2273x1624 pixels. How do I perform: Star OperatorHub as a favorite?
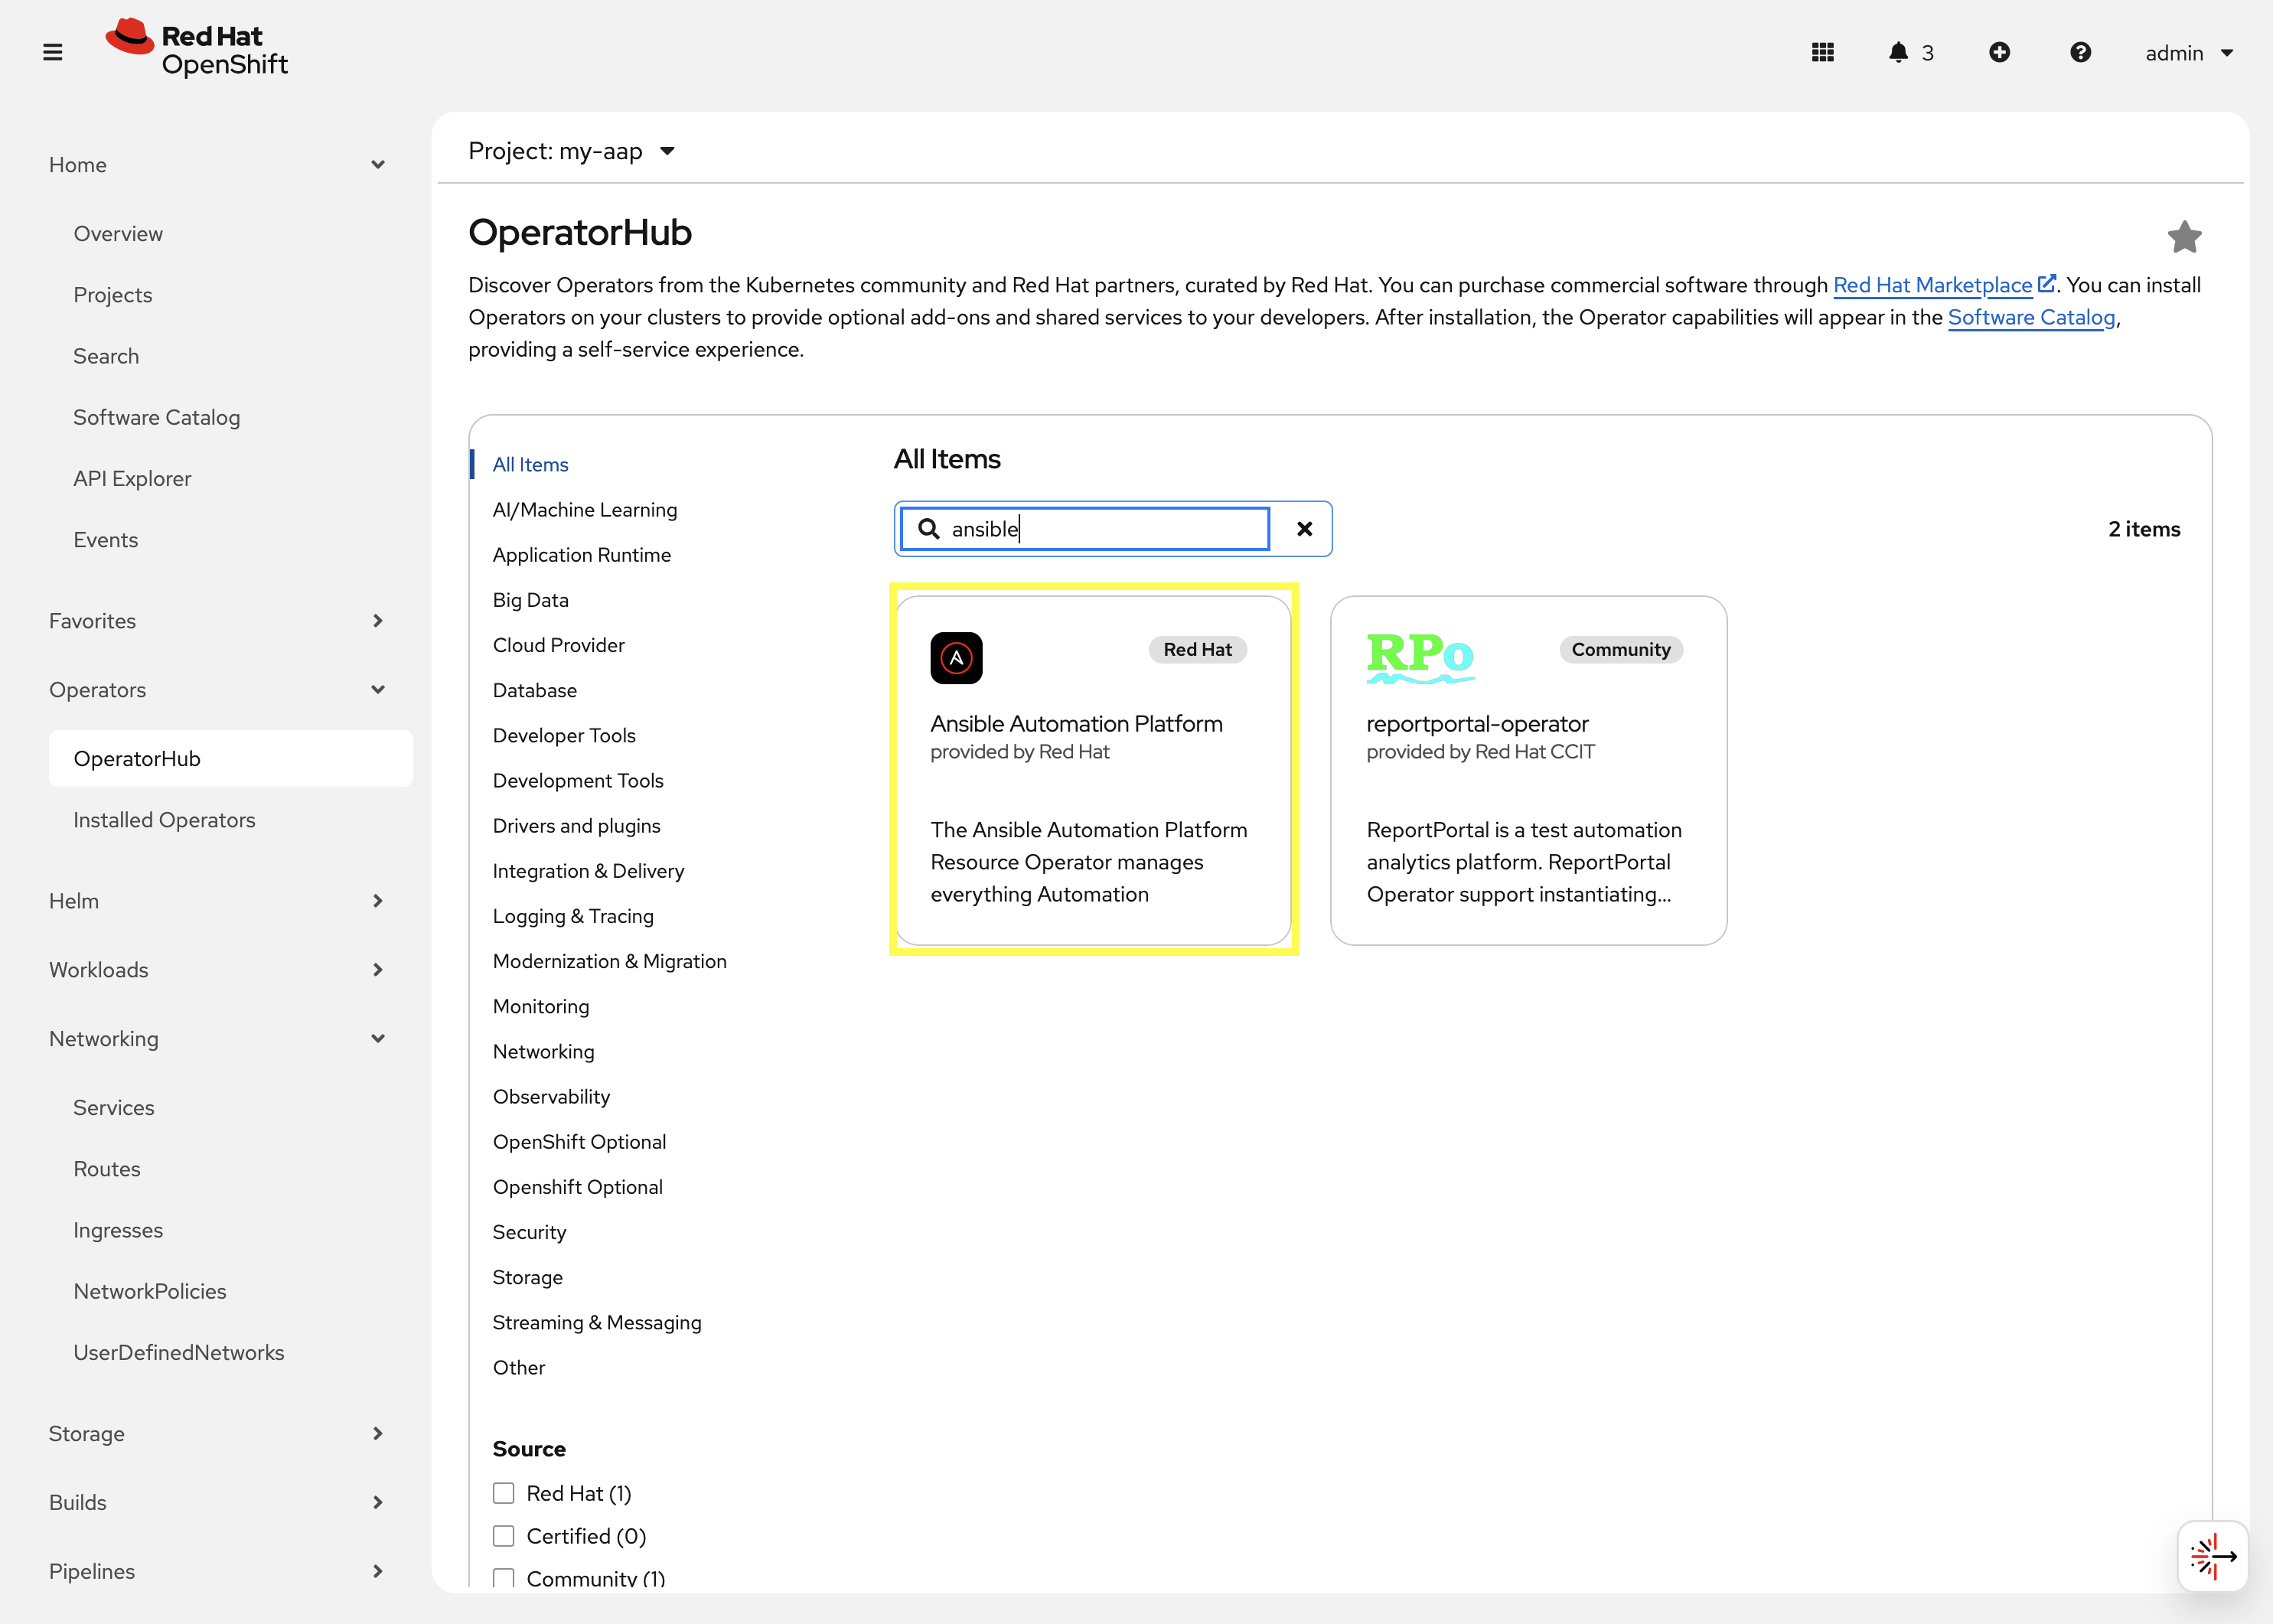(2185, 236)
